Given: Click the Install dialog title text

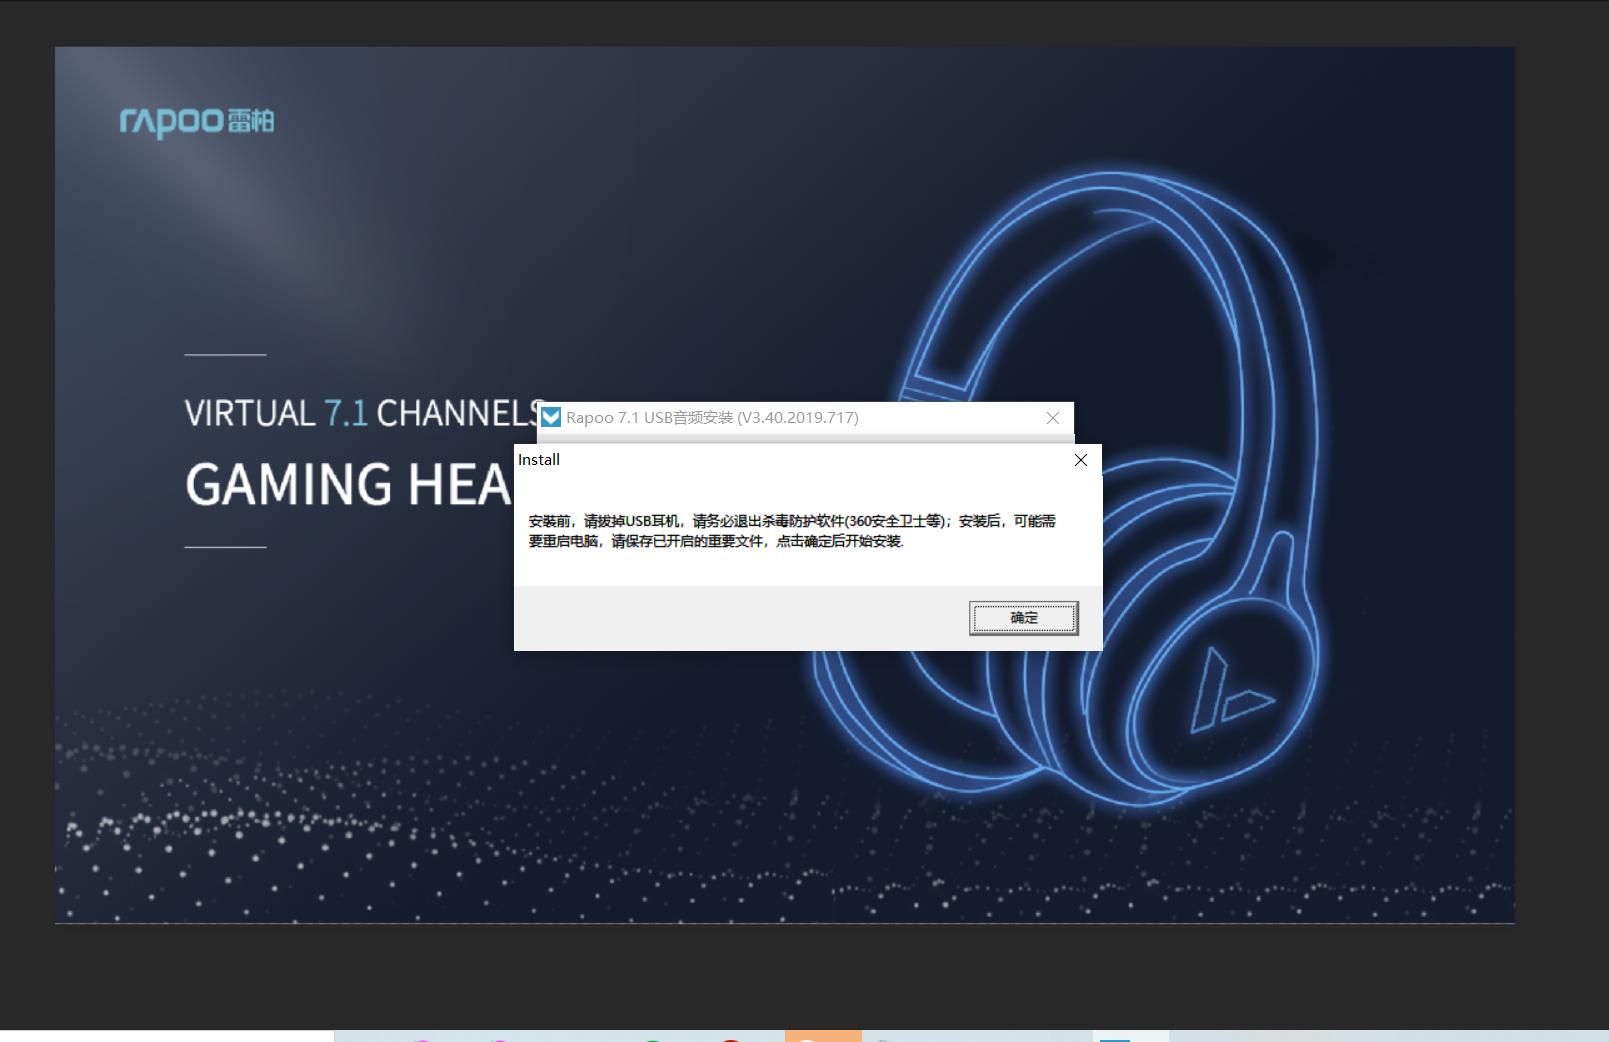Looking at the screenshot, I should point(539,460).
